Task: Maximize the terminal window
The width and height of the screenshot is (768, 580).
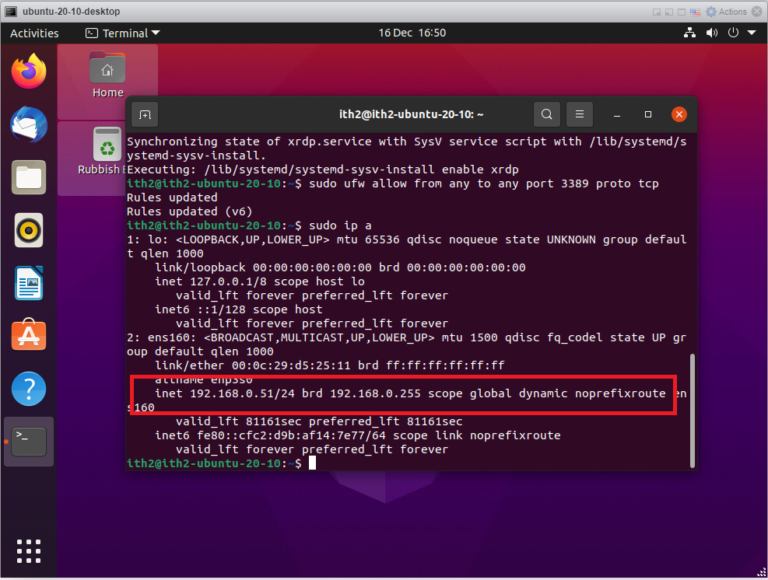Action: 648,115
